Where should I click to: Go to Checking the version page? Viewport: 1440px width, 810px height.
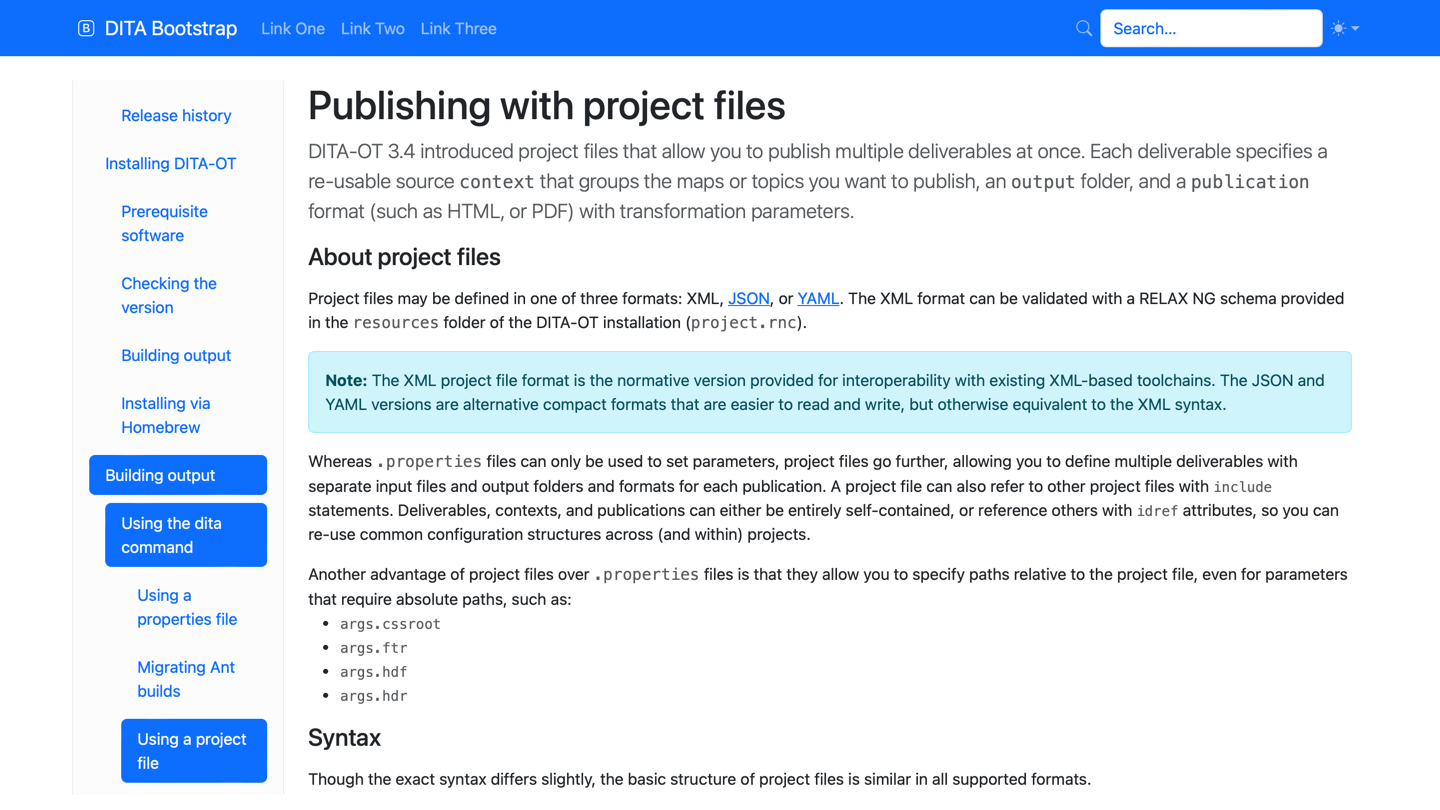[168, 296]
